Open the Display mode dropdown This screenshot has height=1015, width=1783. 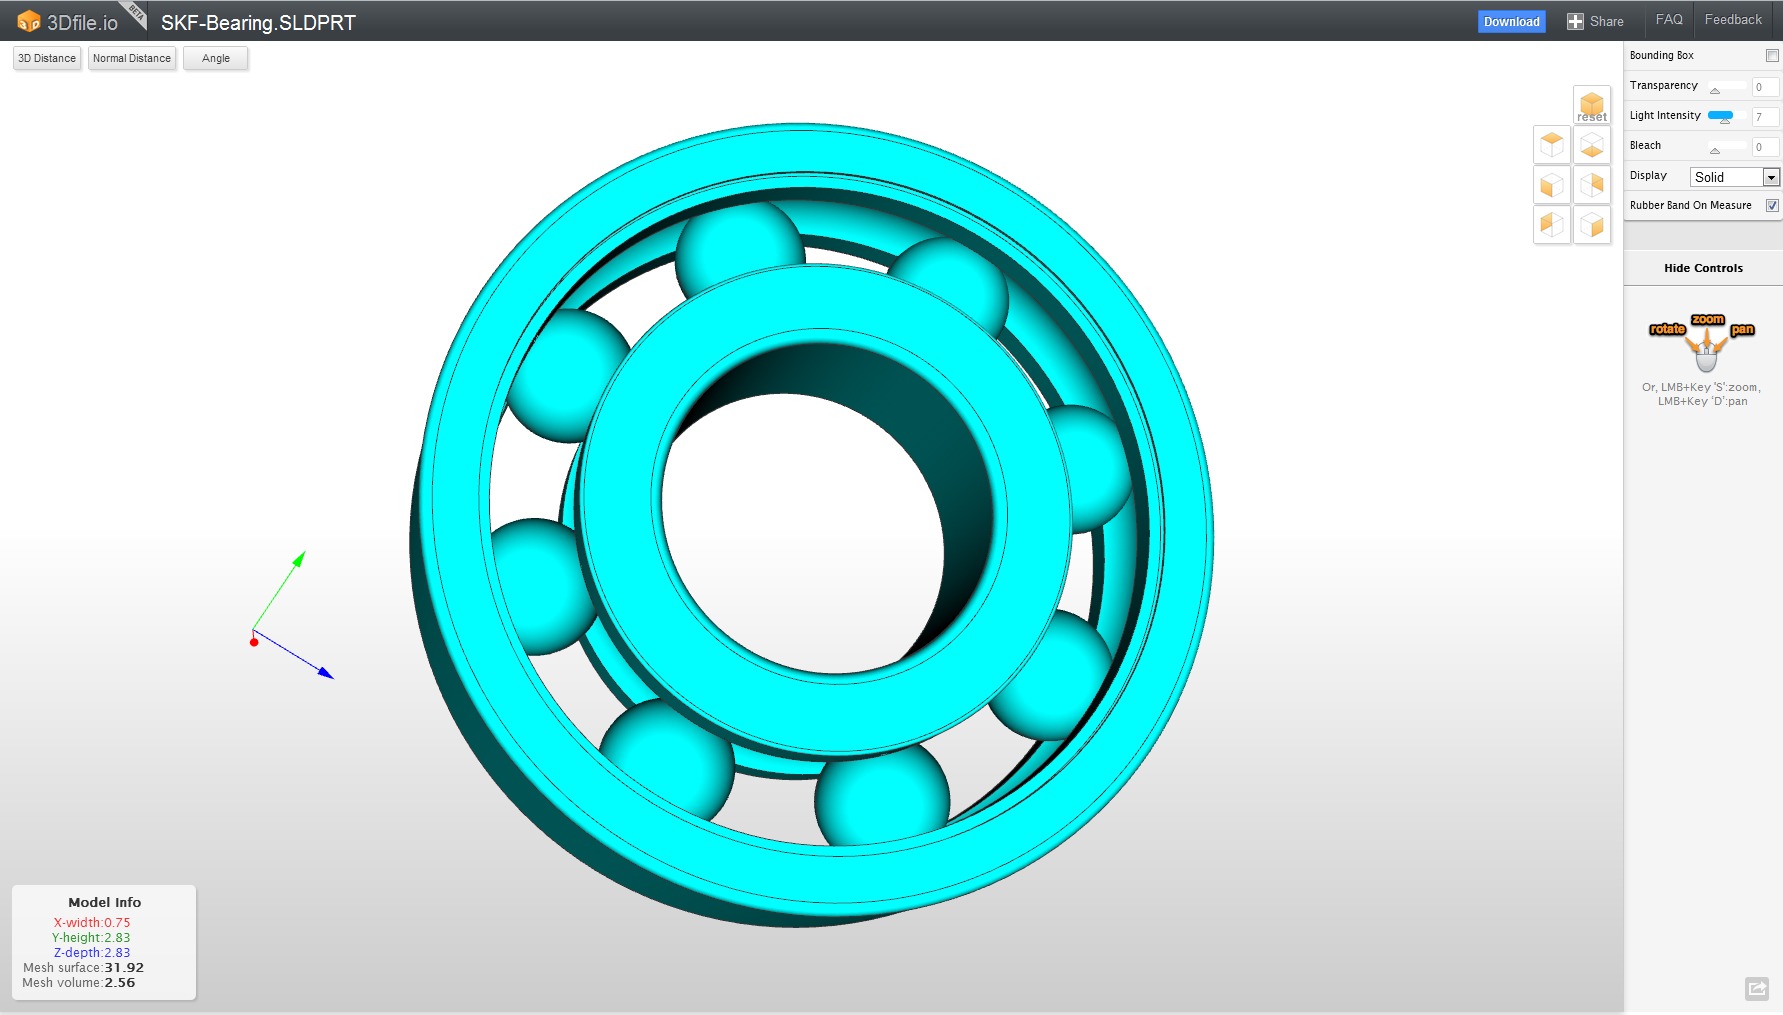1734,177
